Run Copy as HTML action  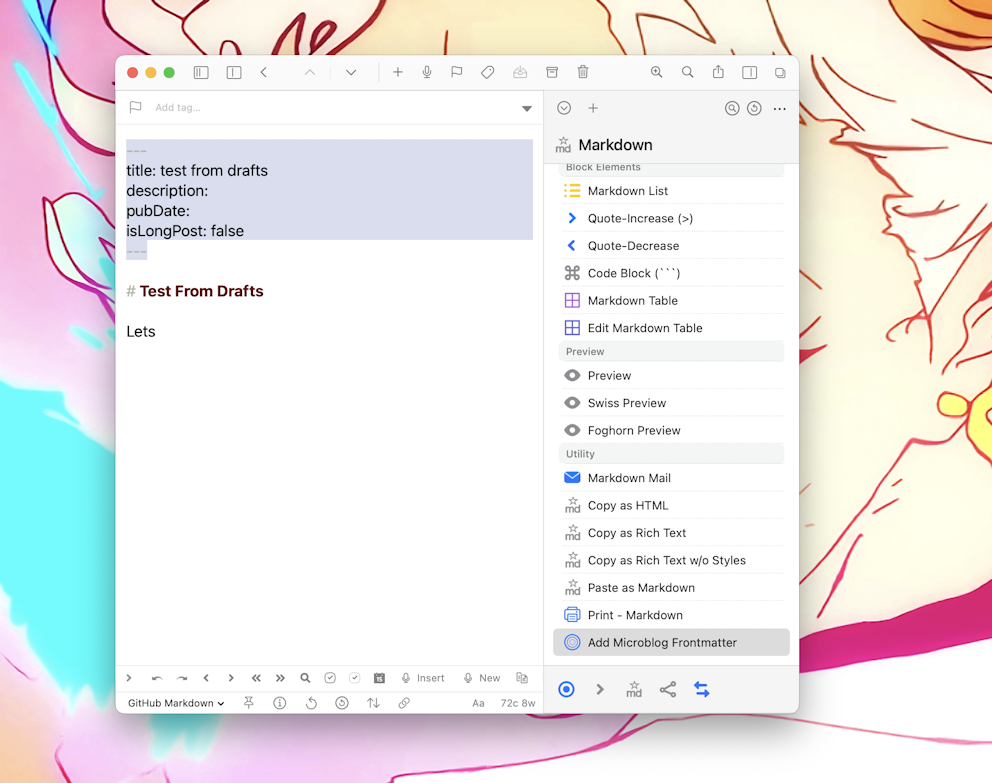[671, 505]
